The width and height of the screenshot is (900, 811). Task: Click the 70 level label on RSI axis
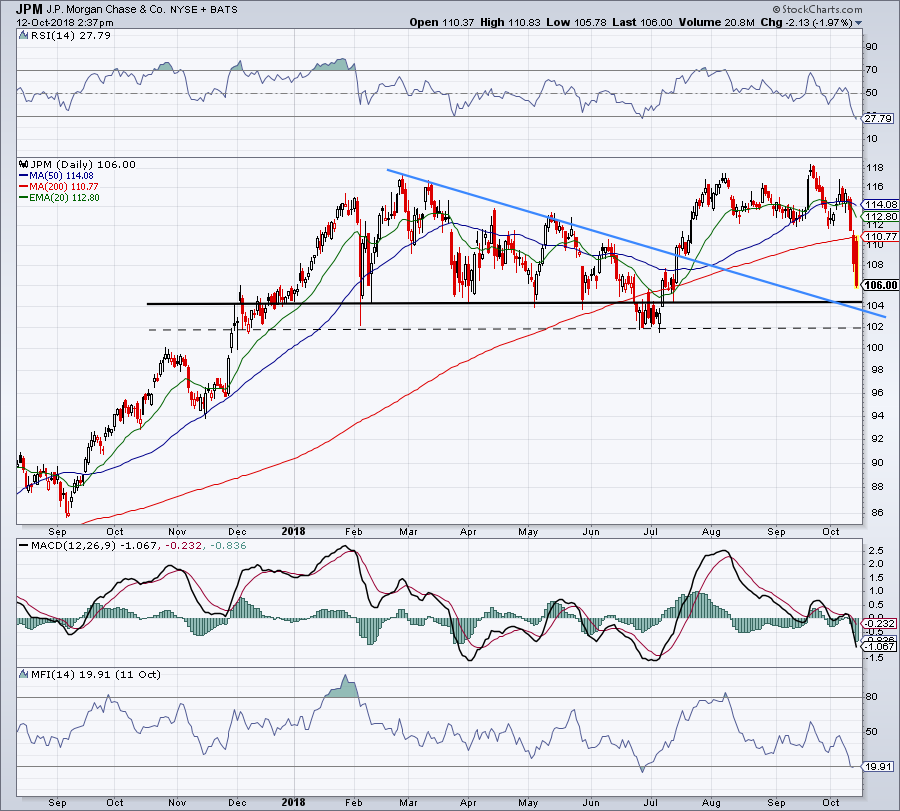(x=871, y=69)
